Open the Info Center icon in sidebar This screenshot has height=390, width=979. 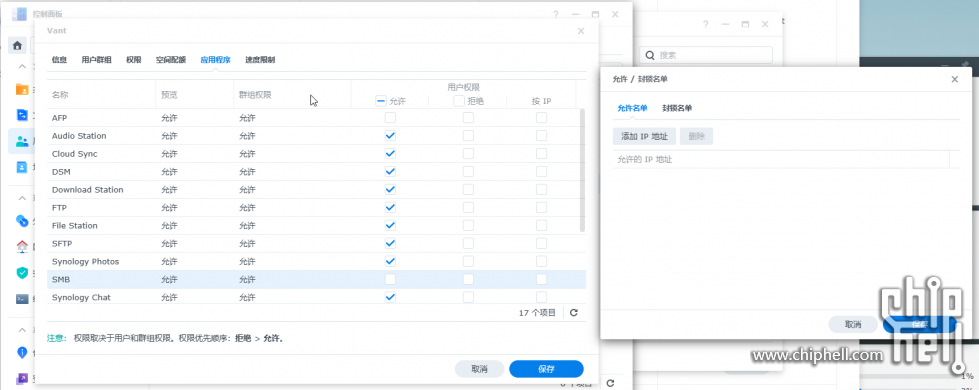pyautogui.click(x=22, y=353)
